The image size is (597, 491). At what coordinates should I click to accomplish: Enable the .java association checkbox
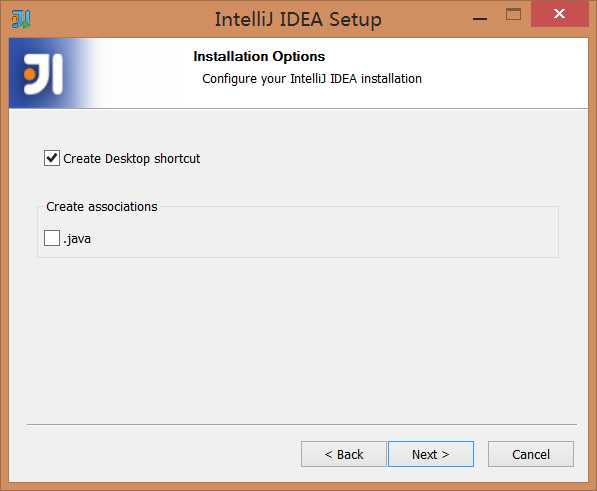pyautogui.click(x=52, y=238)
